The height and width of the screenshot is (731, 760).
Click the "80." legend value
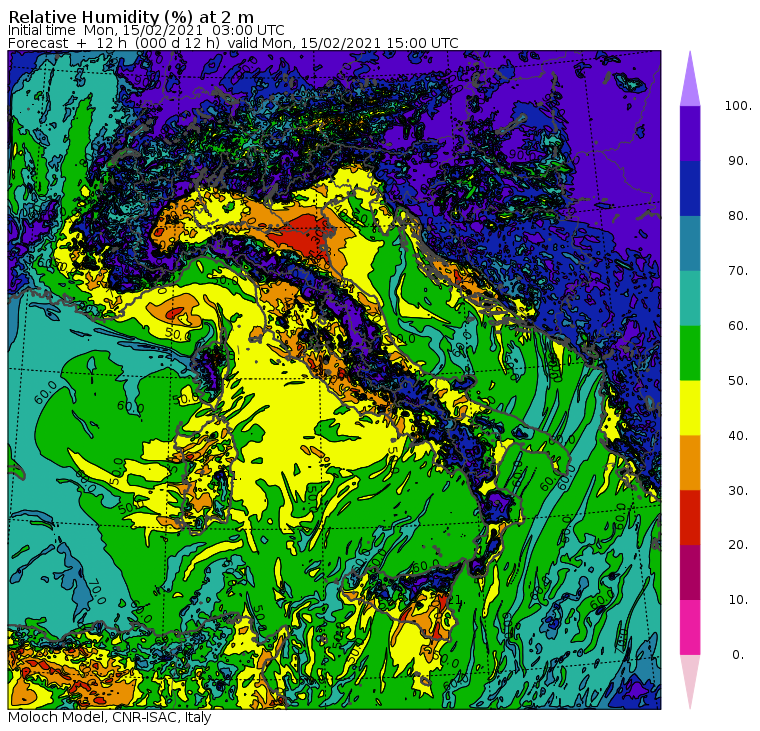[738, 216]
